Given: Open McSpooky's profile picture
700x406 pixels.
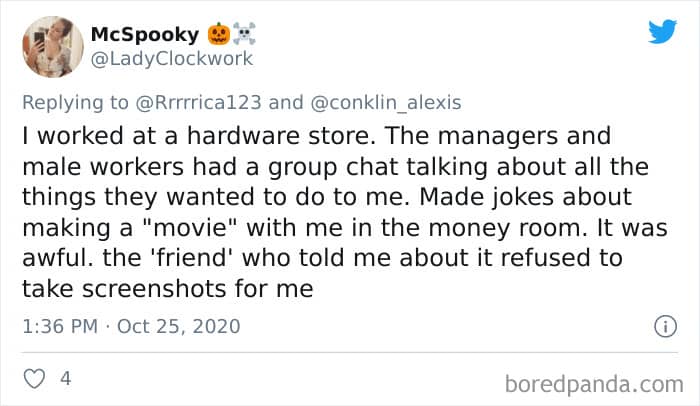Looking at the screenshot, I should click(x=48, y=46).
